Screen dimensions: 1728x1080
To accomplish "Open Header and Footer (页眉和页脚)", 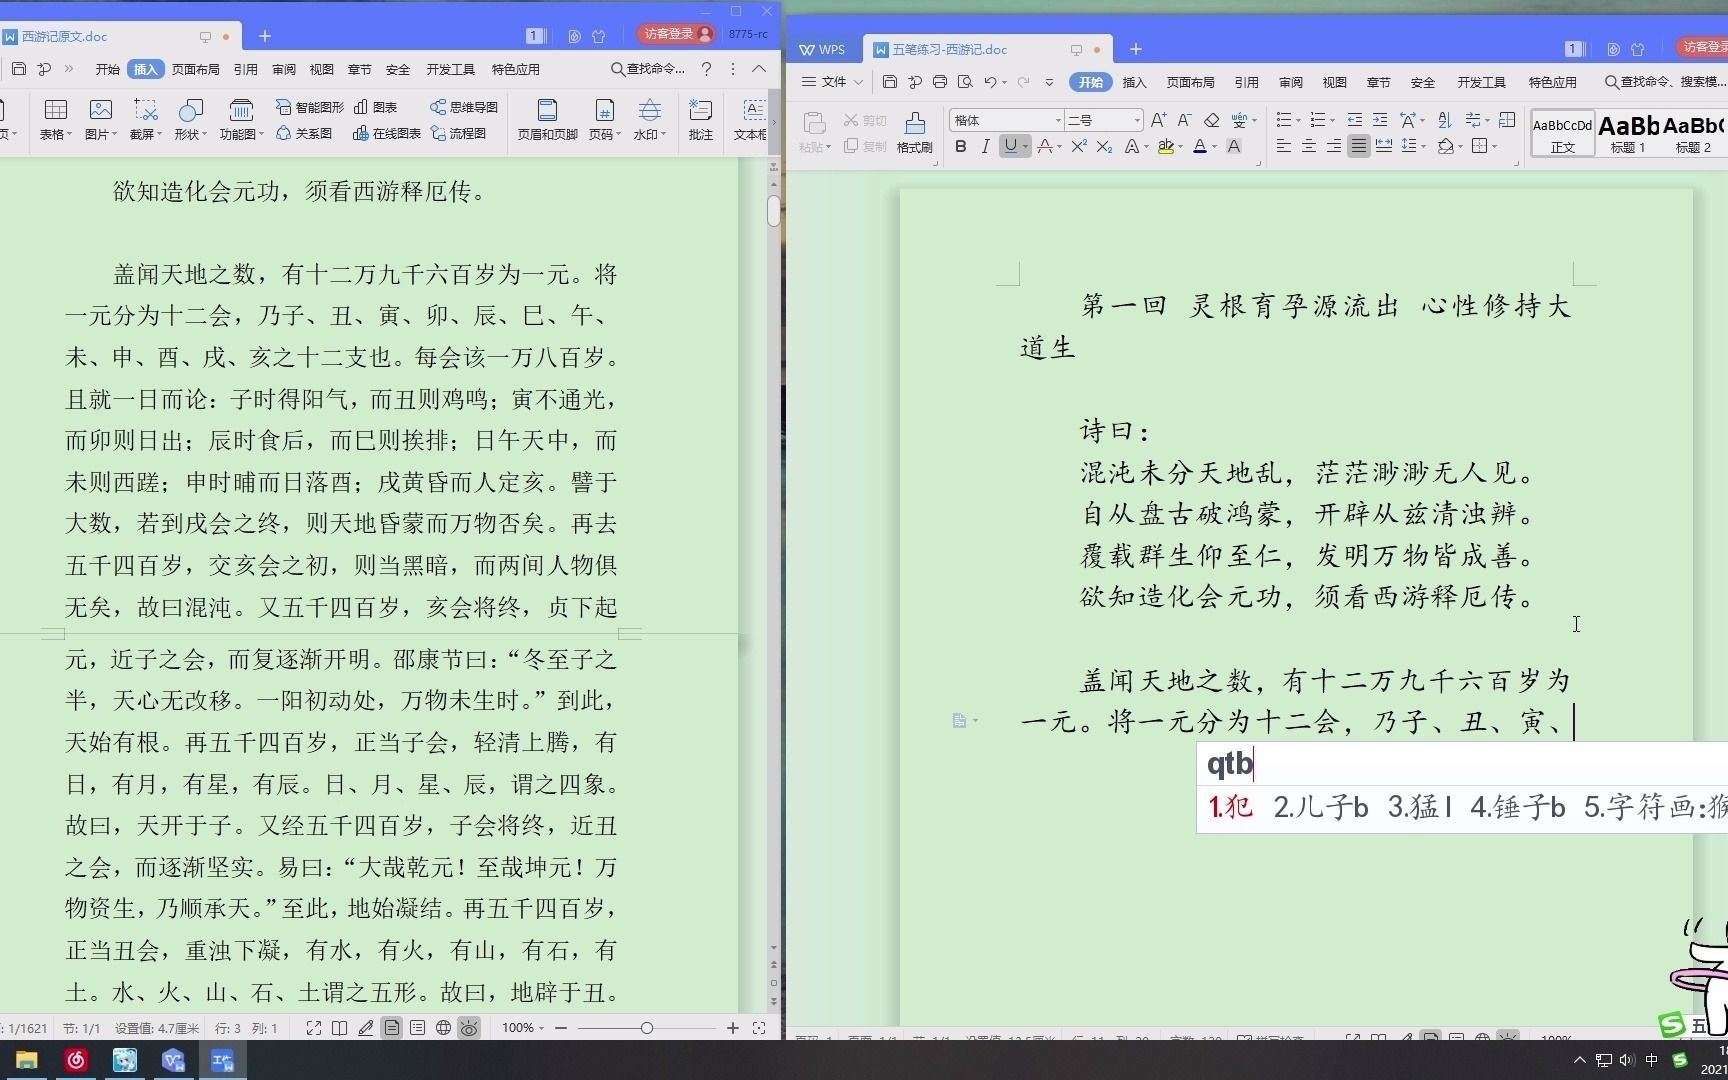I will pyautogui.click(x=547, y=119).
